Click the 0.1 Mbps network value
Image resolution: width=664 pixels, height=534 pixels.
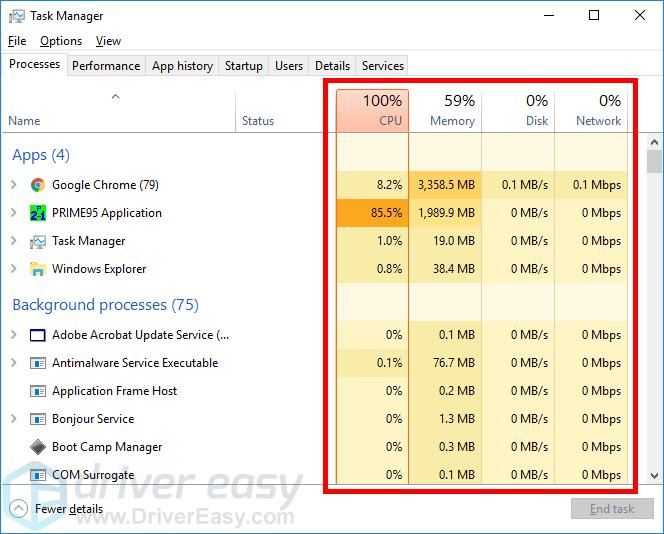pyautogui.click(x=597, y=185)
